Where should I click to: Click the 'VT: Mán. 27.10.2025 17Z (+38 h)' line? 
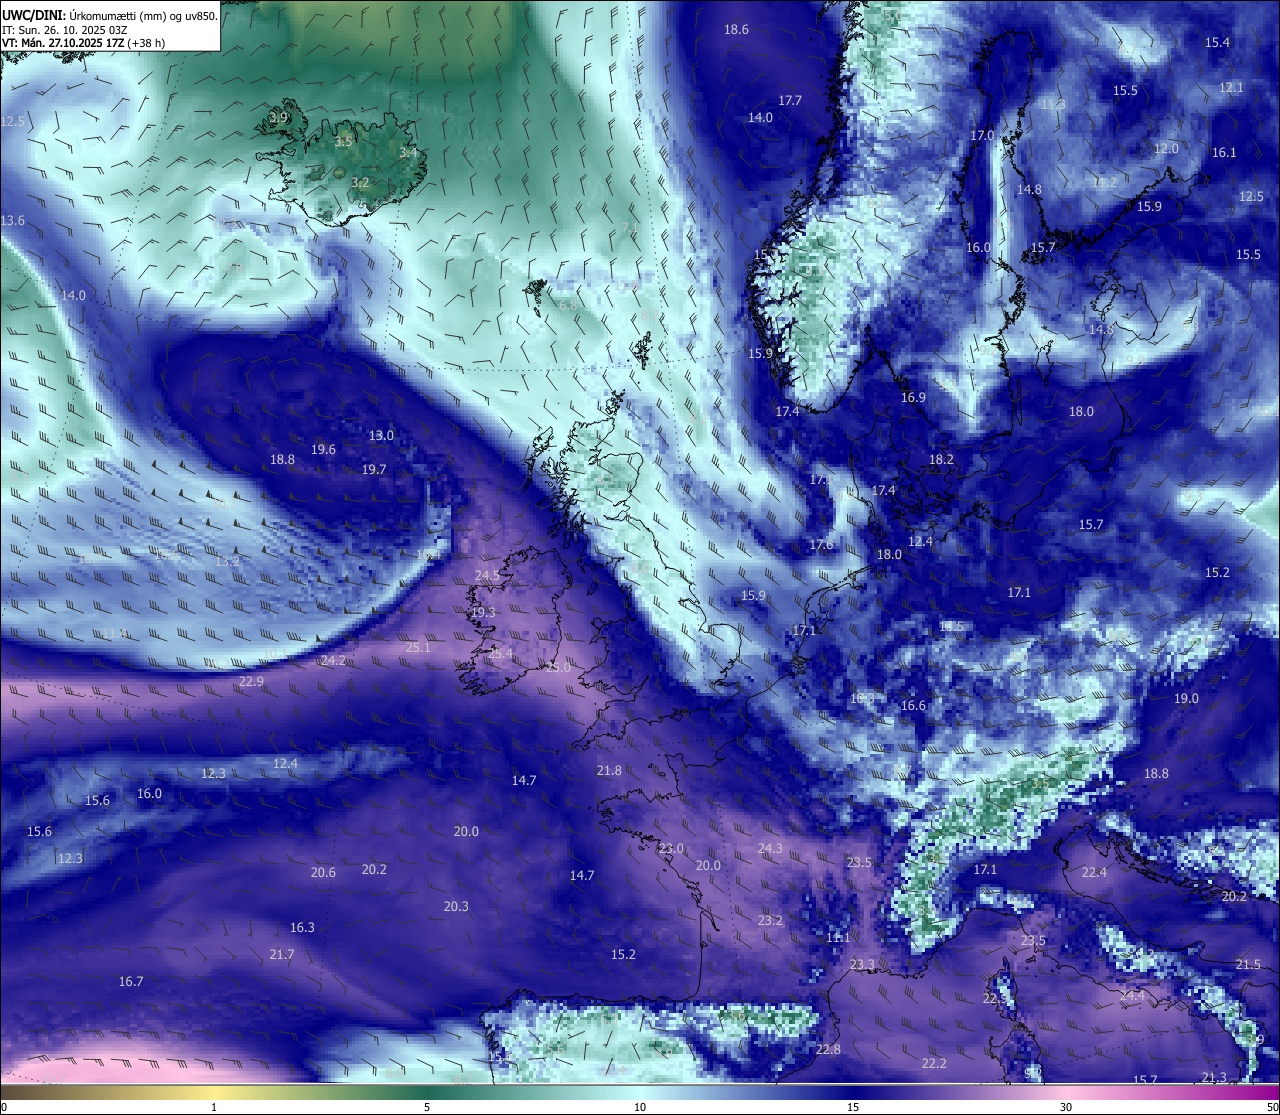(x=83, y=43)
